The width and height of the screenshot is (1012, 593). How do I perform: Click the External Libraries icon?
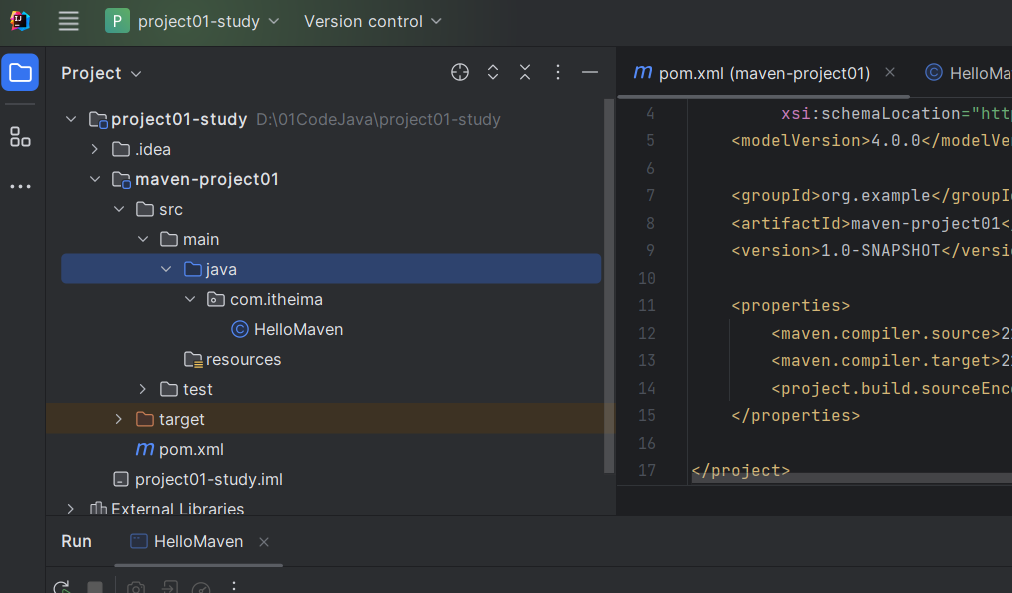coord(97,508)
